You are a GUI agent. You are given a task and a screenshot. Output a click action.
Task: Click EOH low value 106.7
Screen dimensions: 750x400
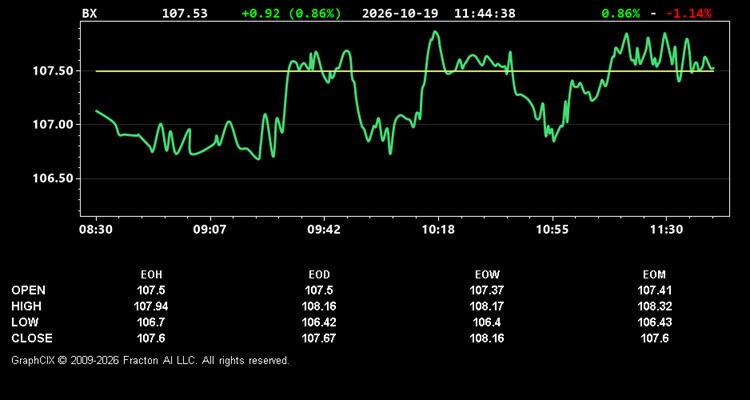pos(151,322)
